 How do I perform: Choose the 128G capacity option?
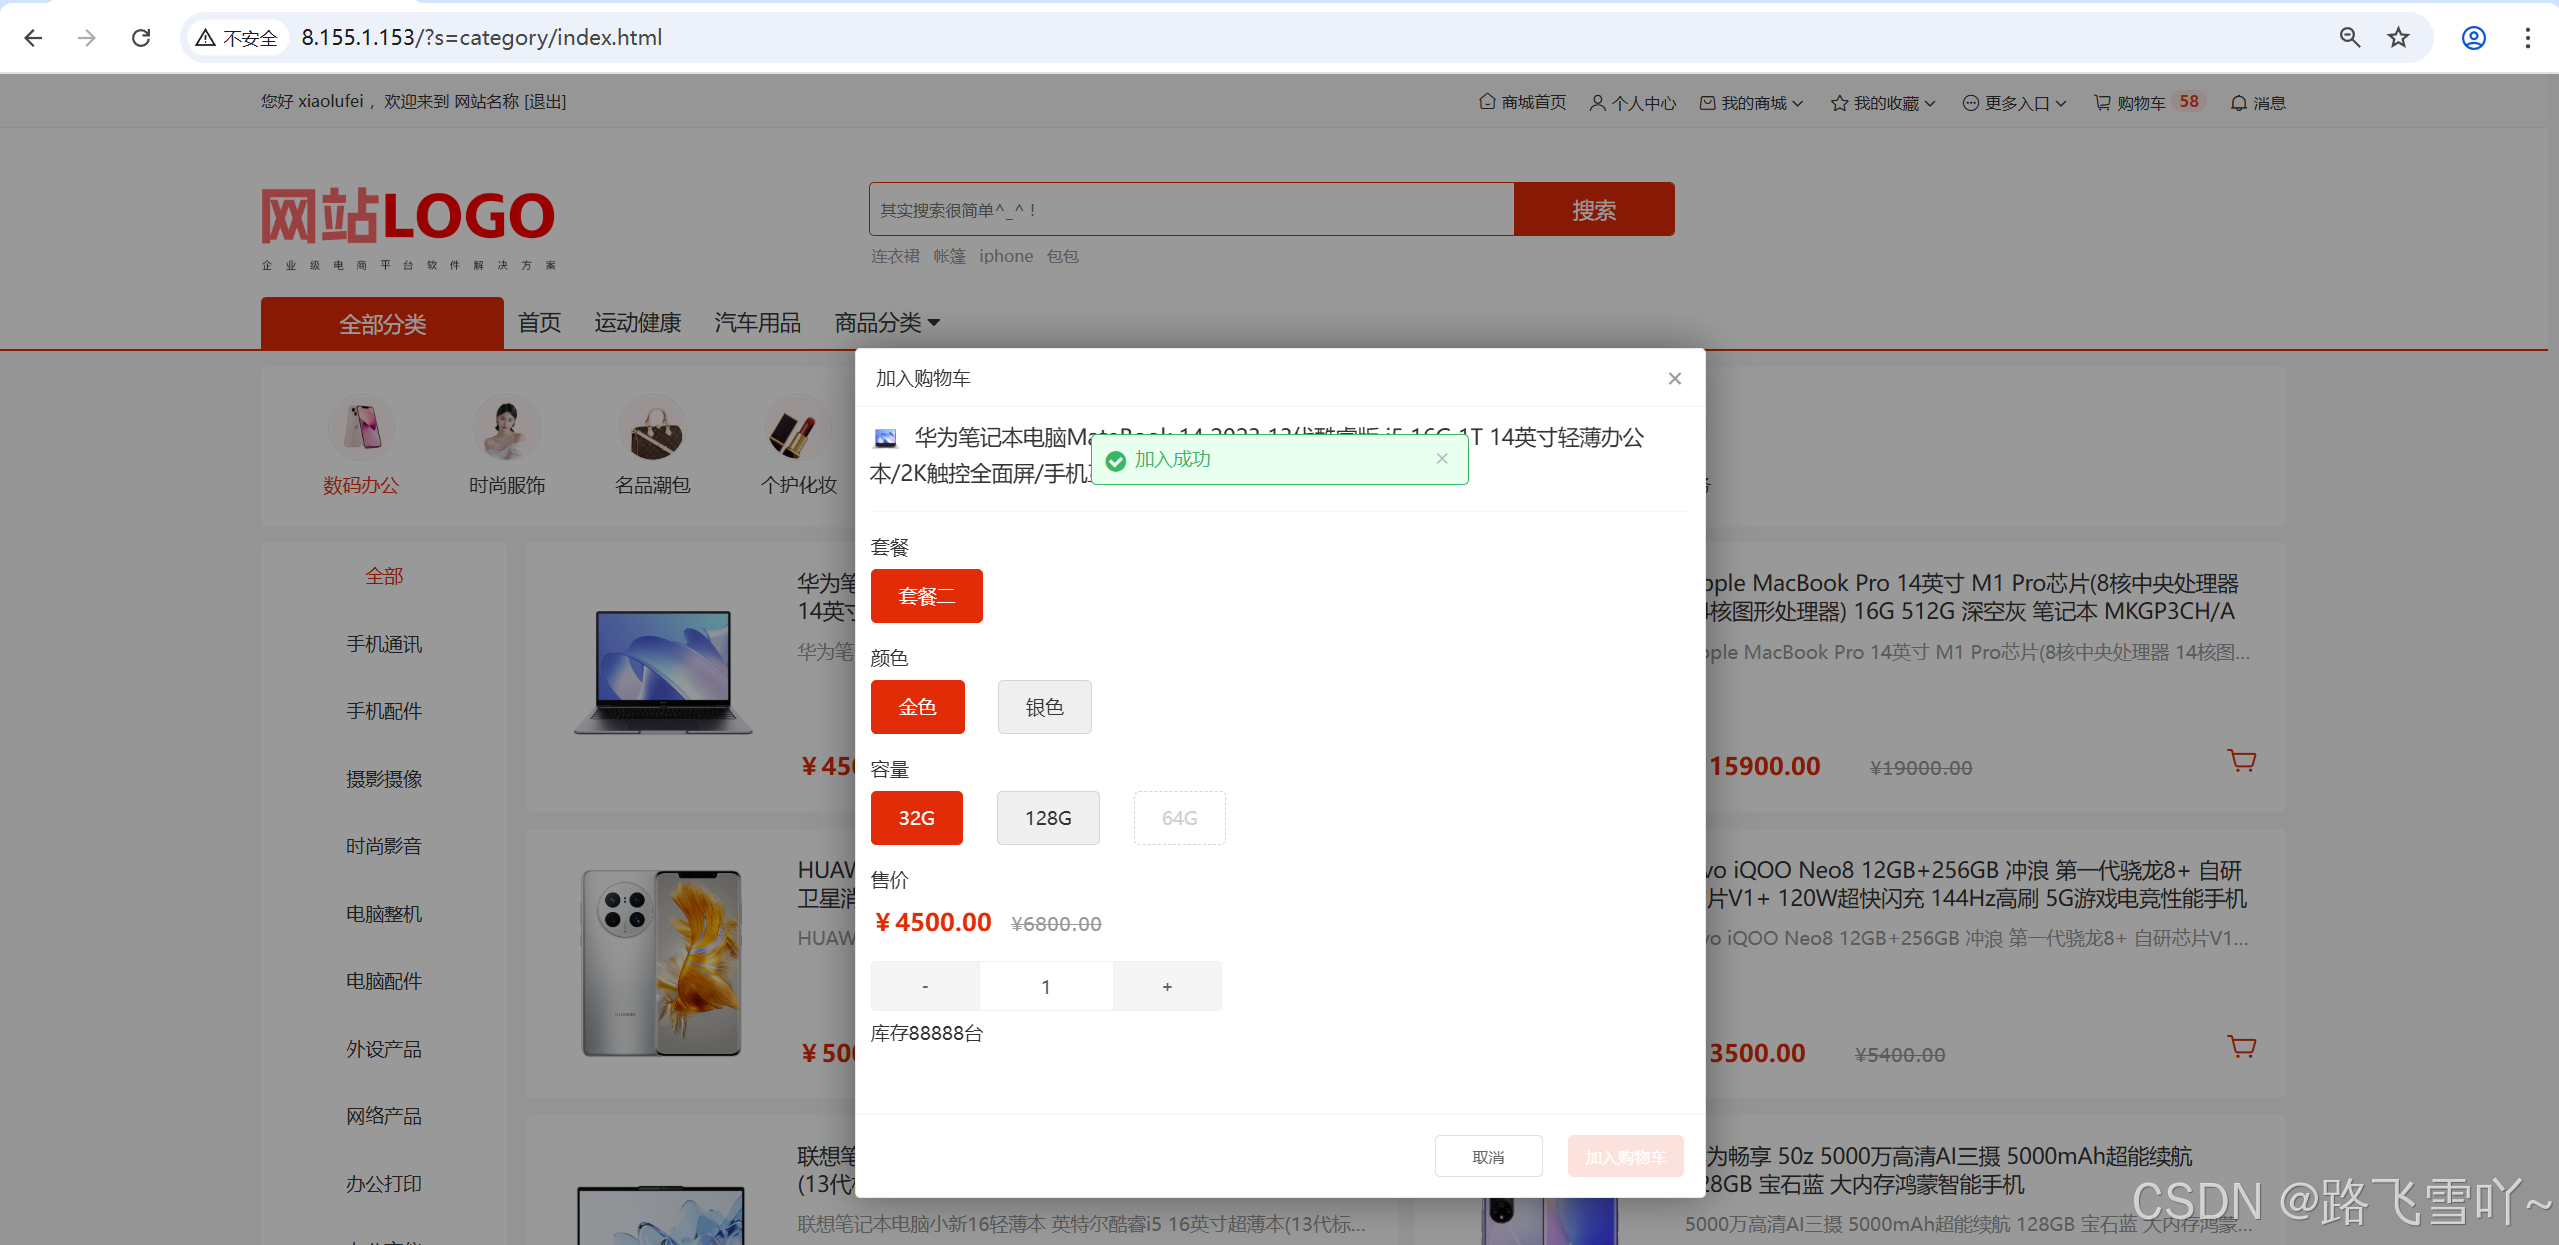[x=1047, y=818]
